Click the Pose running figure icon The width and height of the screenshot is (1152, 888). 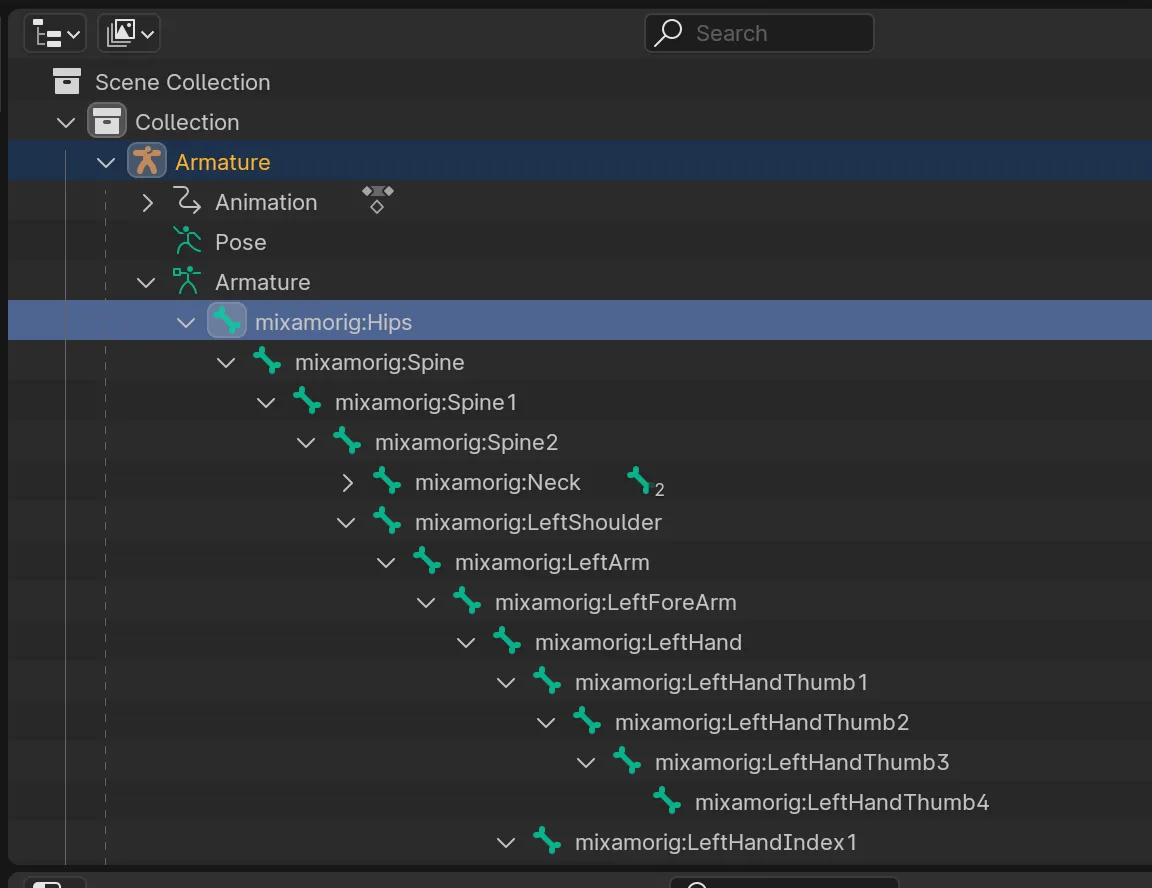187,242
